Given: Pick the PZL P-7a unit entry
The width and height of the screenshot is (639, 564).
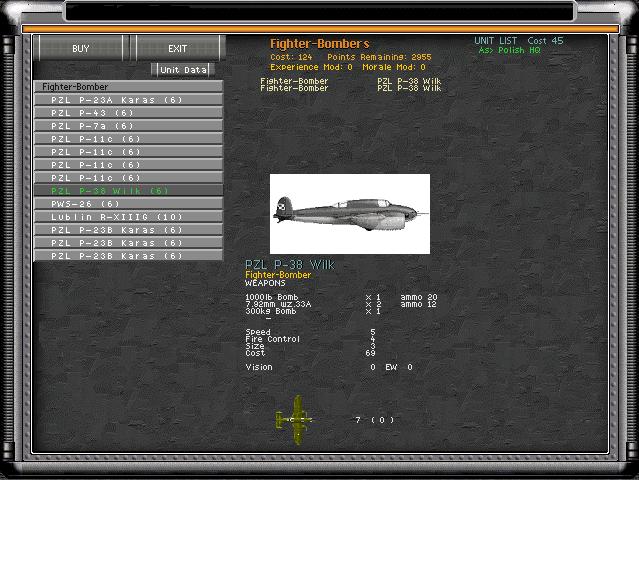Looking at the screenshot, I should tap(128, 126).
